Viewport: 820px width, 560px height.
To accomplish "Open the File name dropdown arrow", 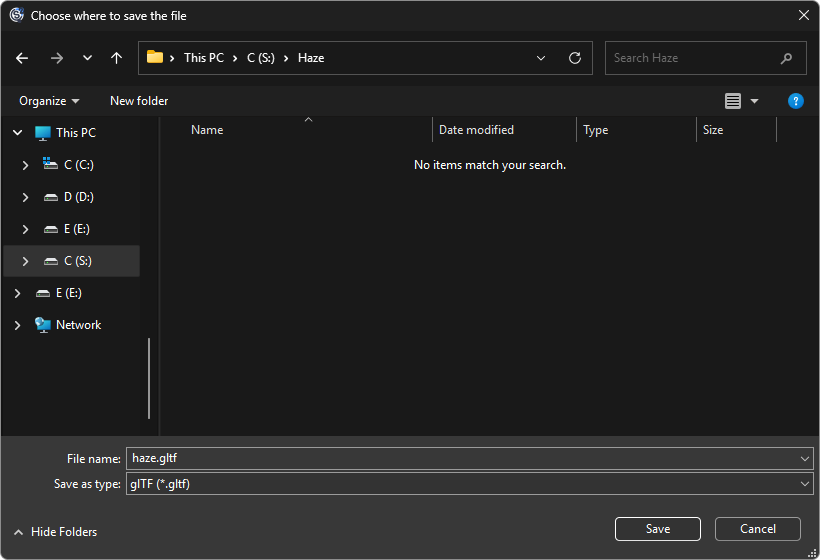I will 805,459.
